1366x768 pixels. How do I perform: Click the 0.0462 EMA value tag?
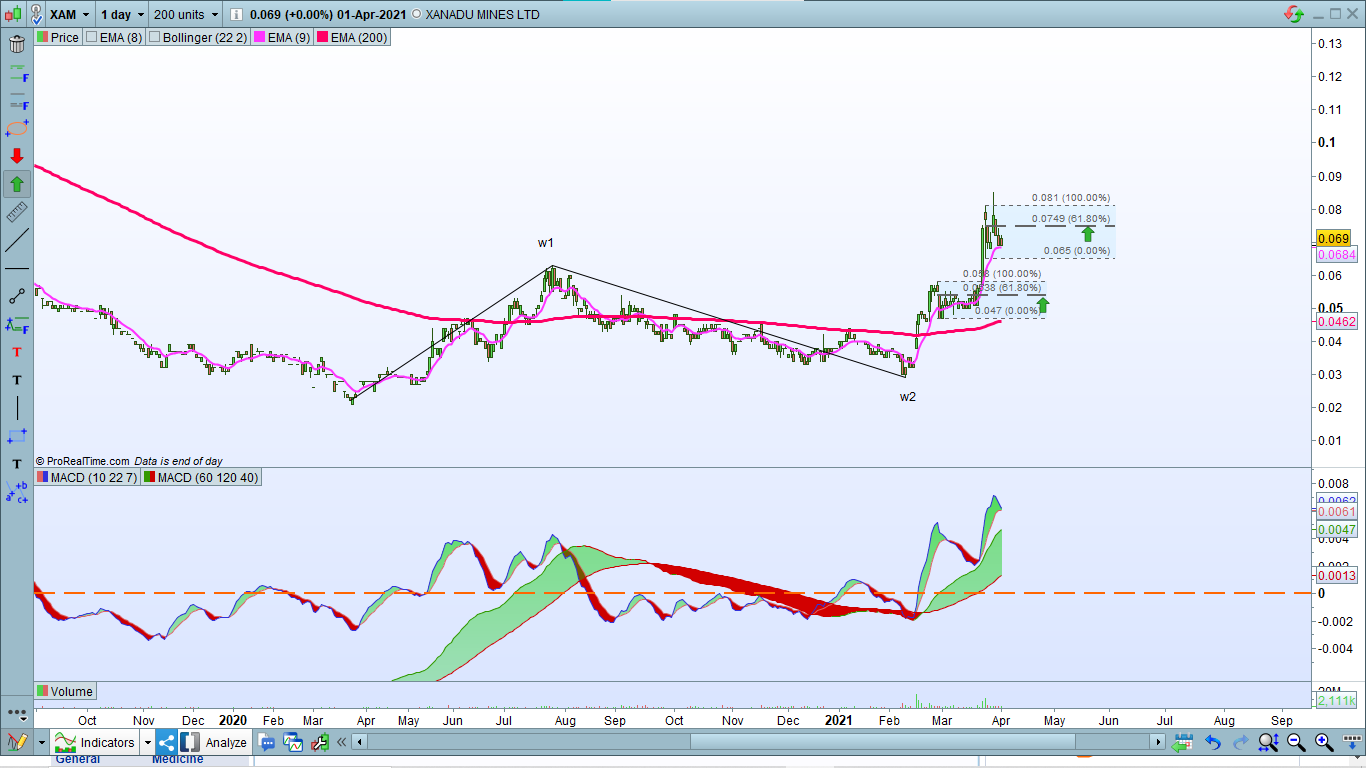tap(1336, 322)
